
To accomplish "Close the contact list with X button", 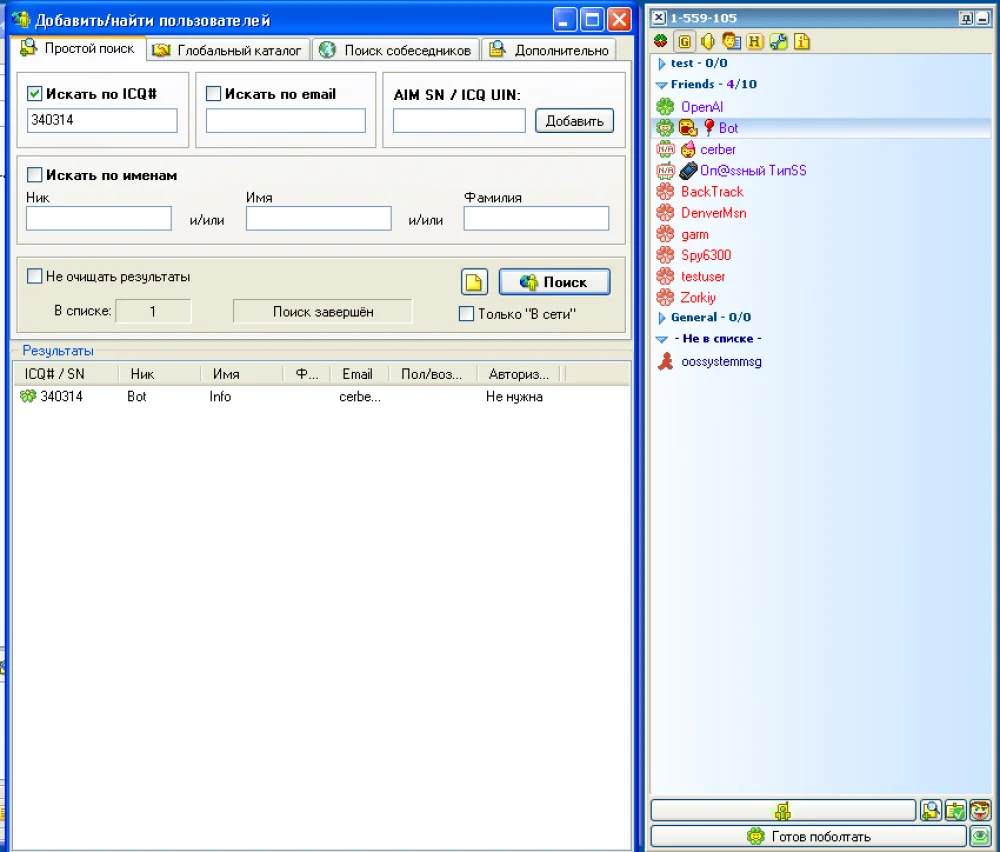I will tap(659, 18).
